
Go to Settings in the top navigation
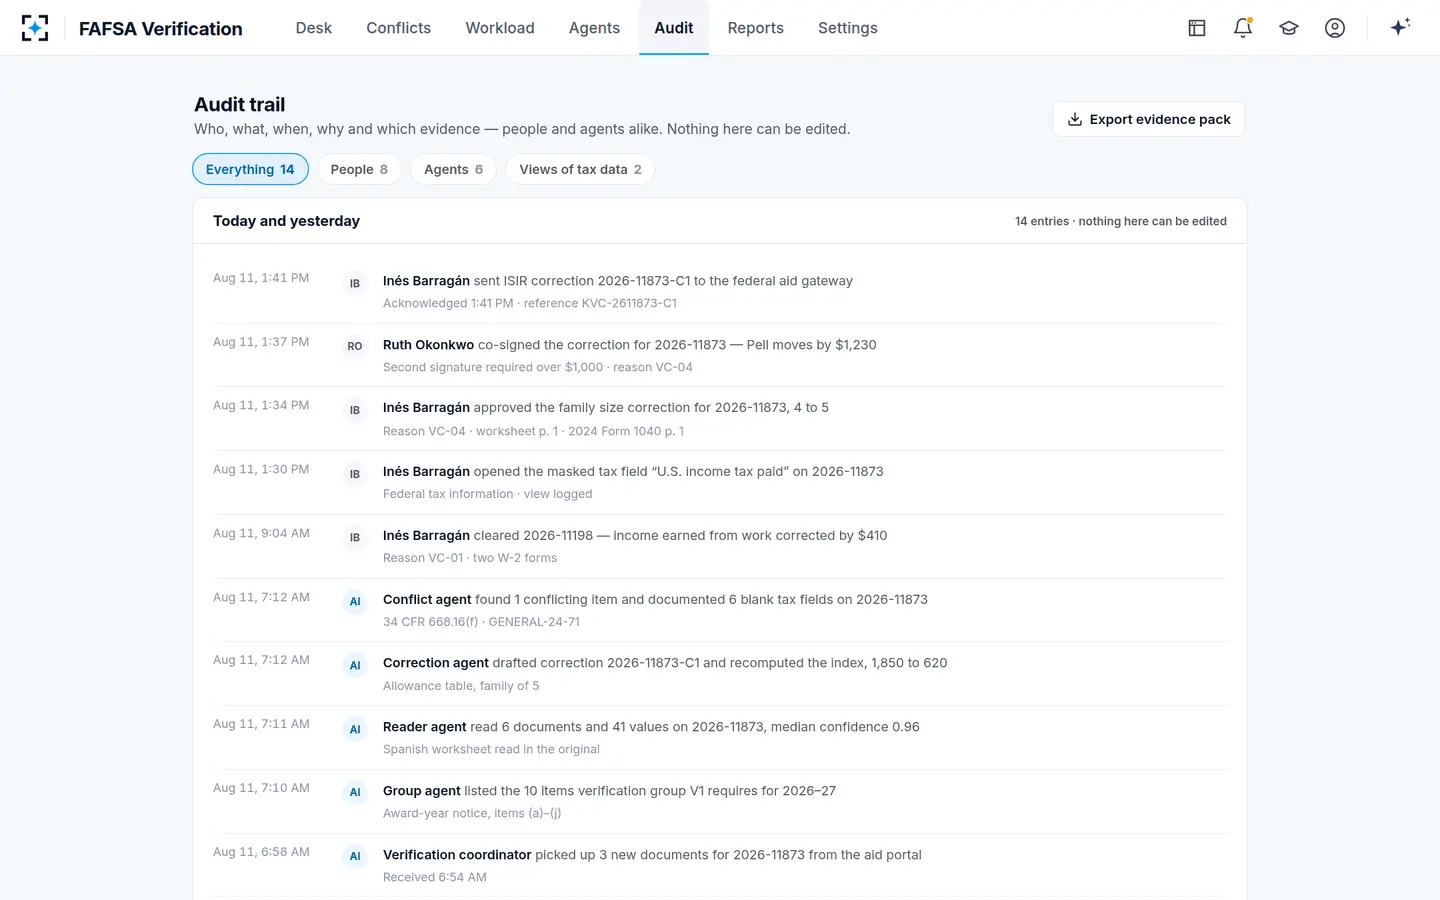(847, 28)
